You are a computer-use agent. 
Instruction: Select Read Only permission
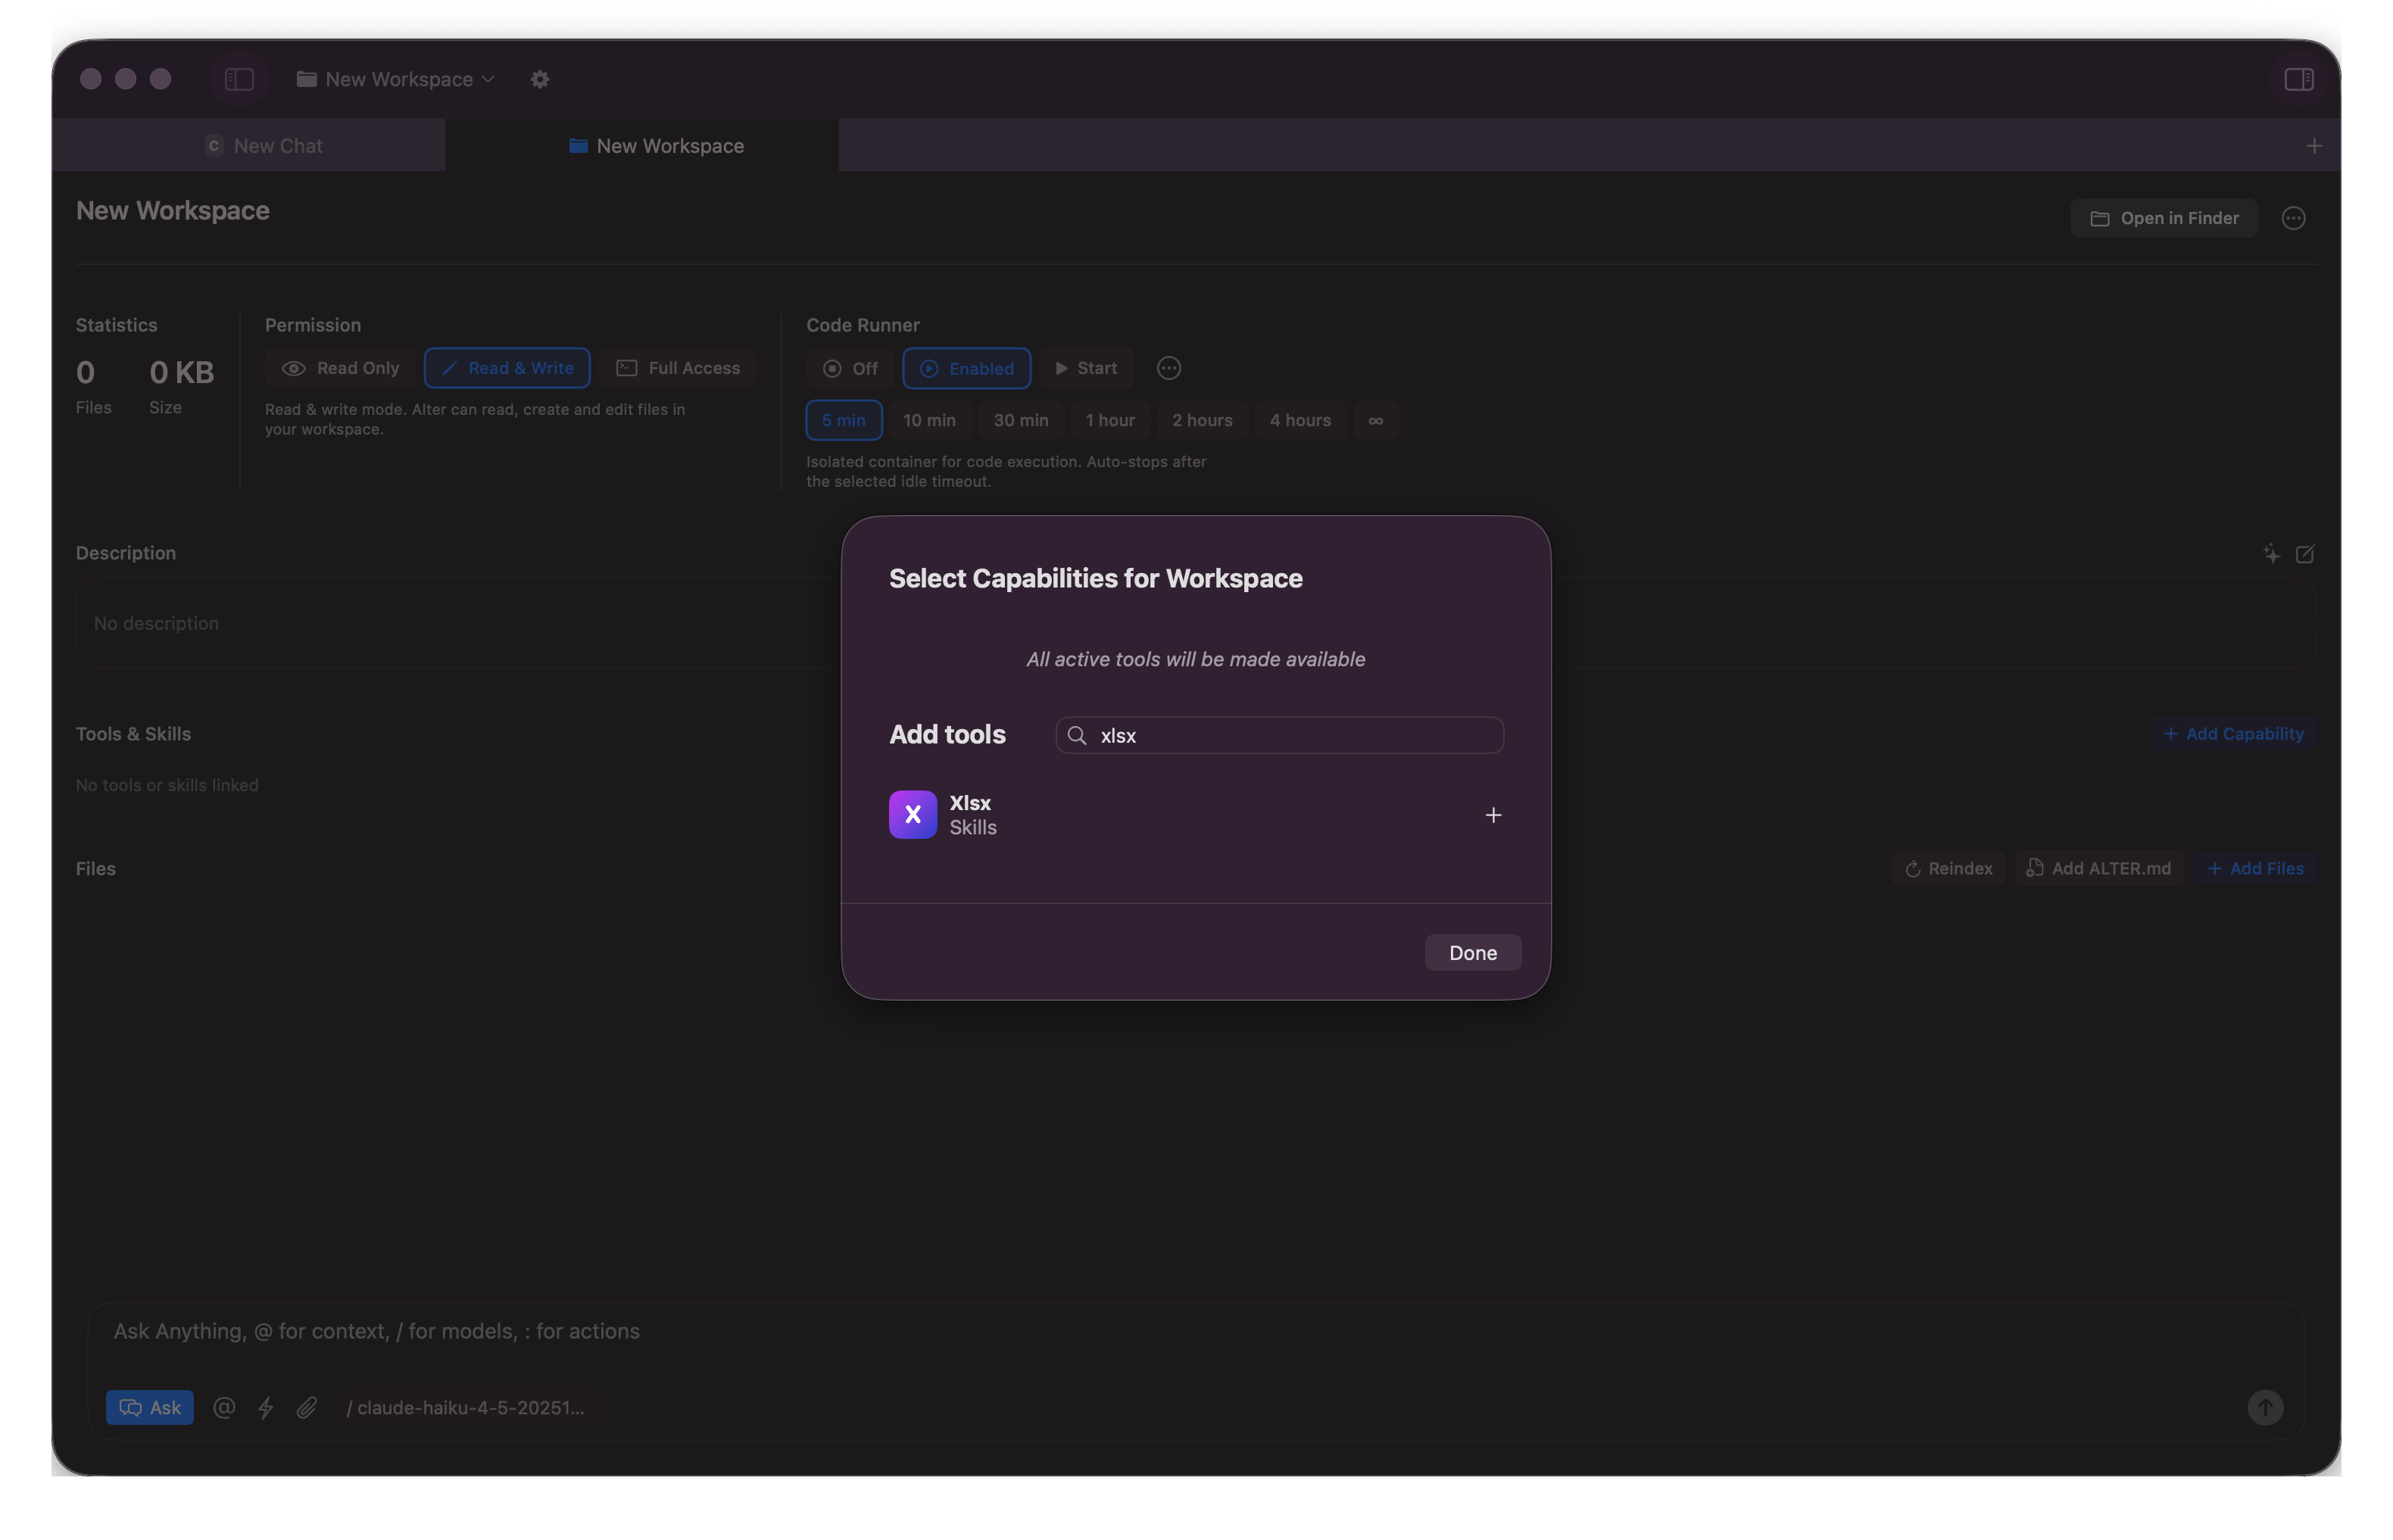[x=340, y=368]
